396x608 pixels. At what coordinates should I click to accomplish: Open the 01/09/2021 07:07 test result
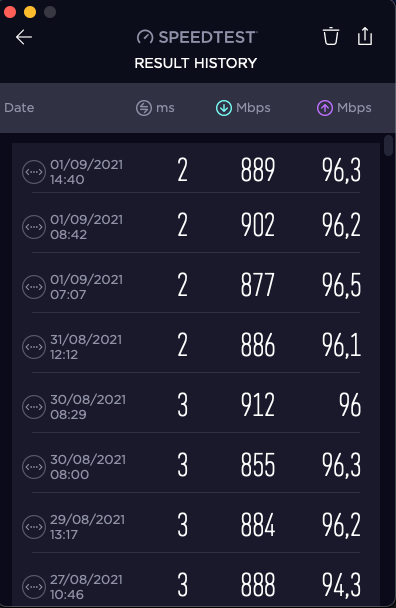click(196, 286)
